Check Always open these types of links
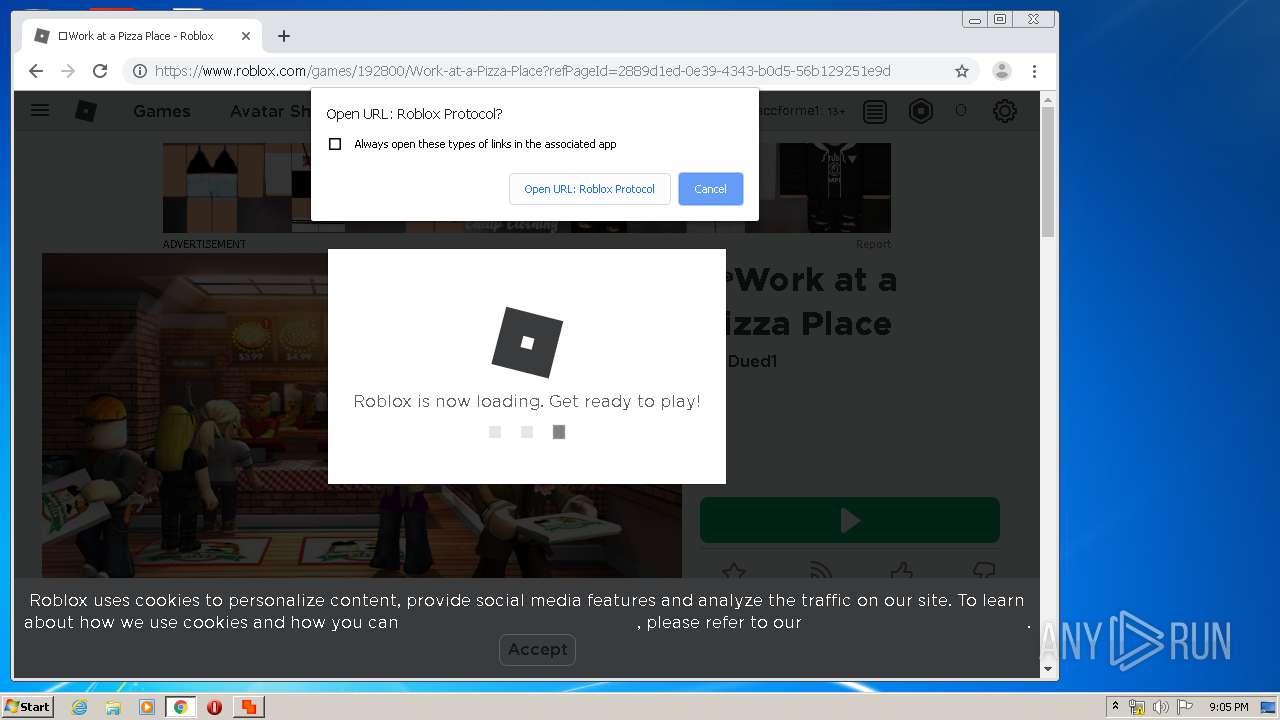Viewport: 1280px width, 720px height. 335,144
